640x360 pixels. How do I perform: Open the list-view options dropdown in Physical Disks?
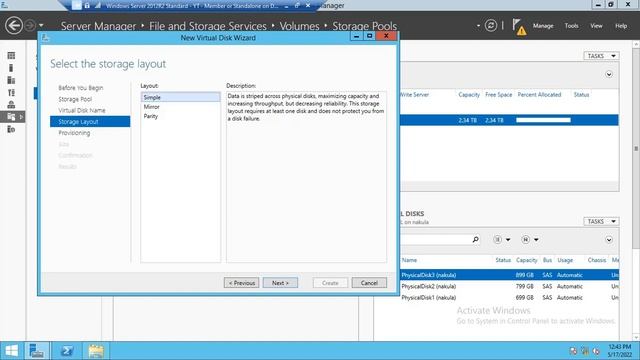coord(502,240)
